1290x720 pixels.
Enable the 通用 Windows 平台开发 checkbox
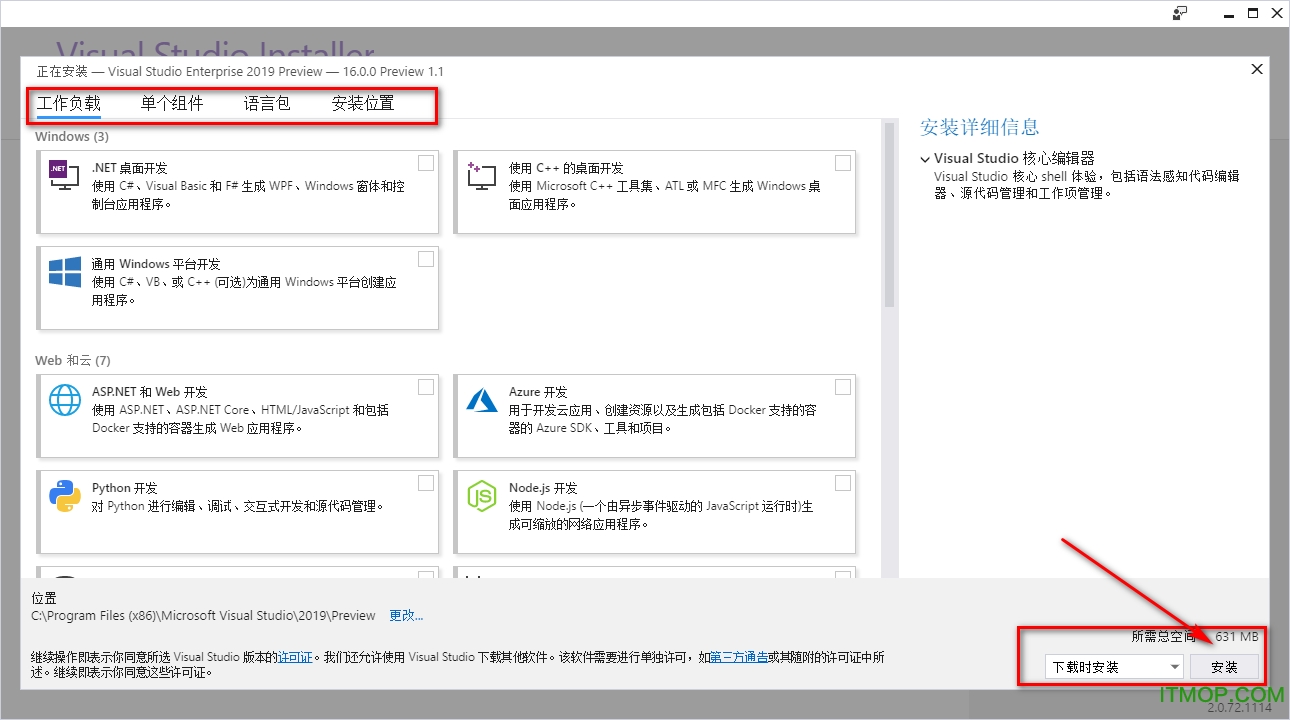[x=426, y=259]
